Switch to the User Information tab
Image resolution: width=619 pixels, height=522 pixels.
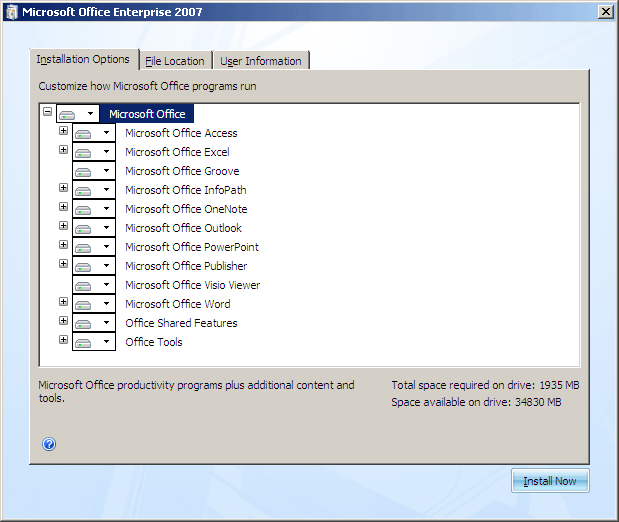(261, 61)
